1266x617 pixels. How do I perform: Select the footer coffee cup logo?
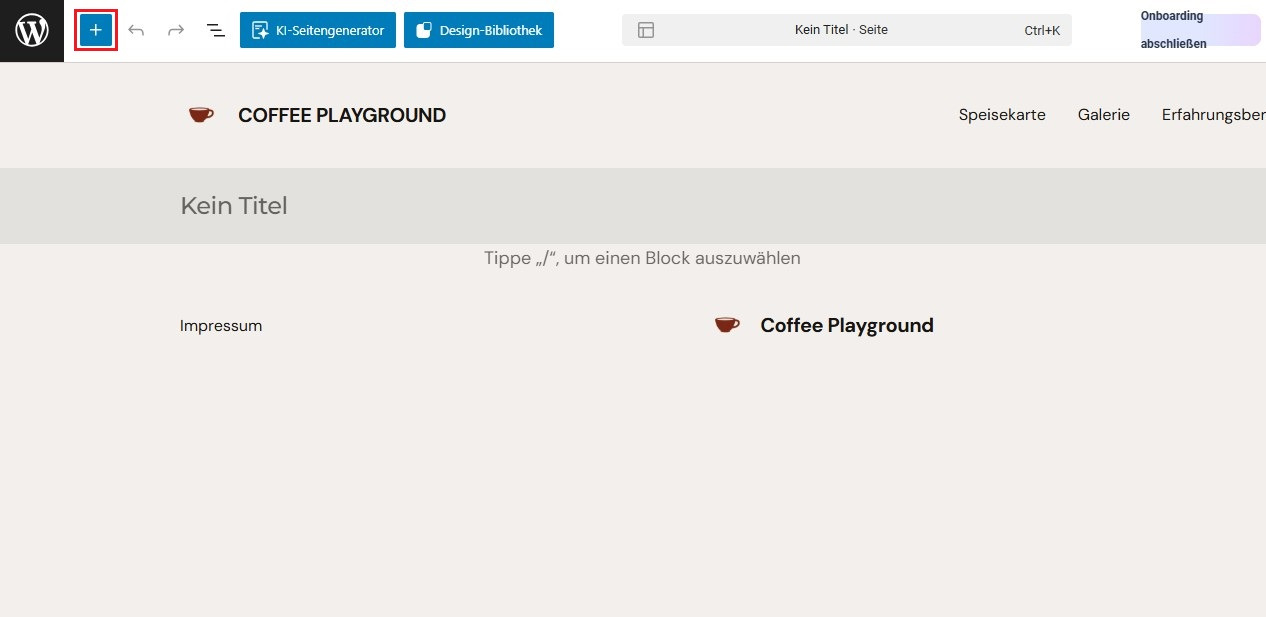point(727,325)
